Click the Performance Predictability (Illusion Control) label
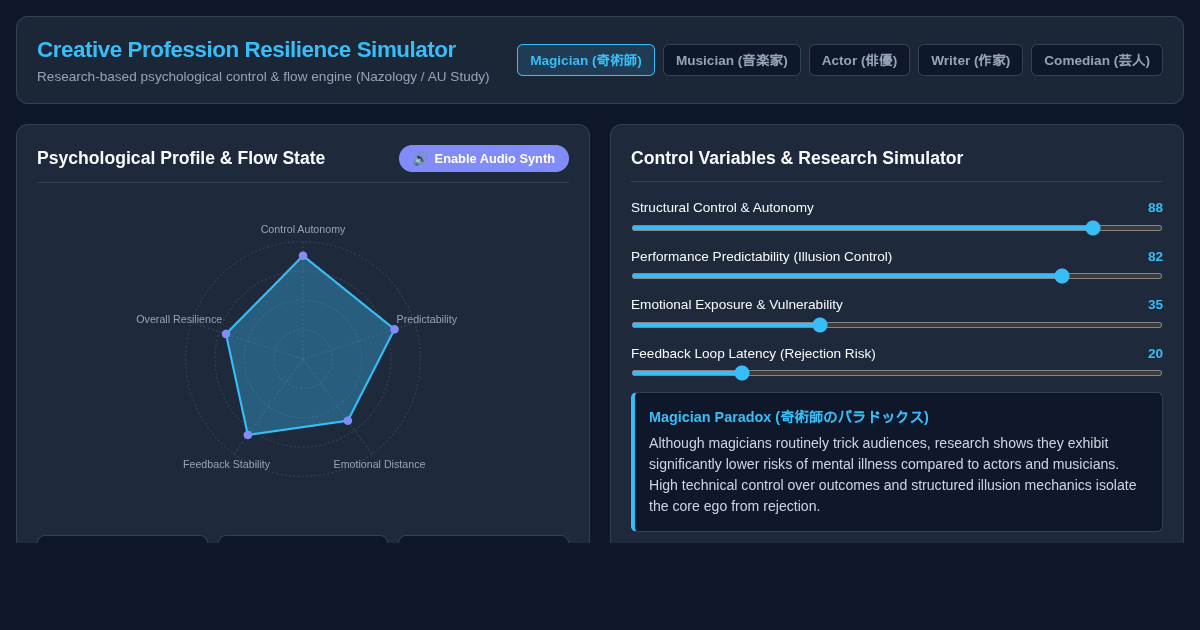This screenshot has width=1200, height=630. (x=761, y=257)
